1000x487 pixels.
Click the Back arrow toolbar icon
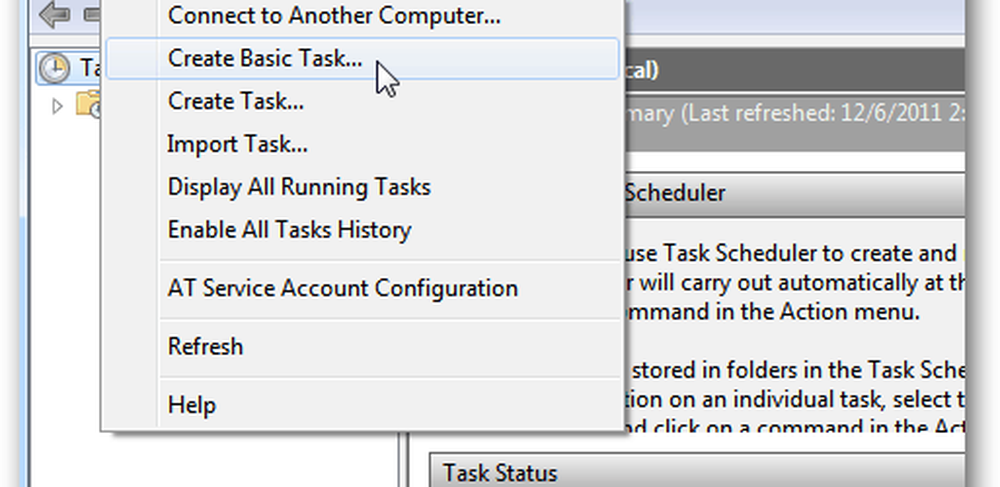[55, 14]
